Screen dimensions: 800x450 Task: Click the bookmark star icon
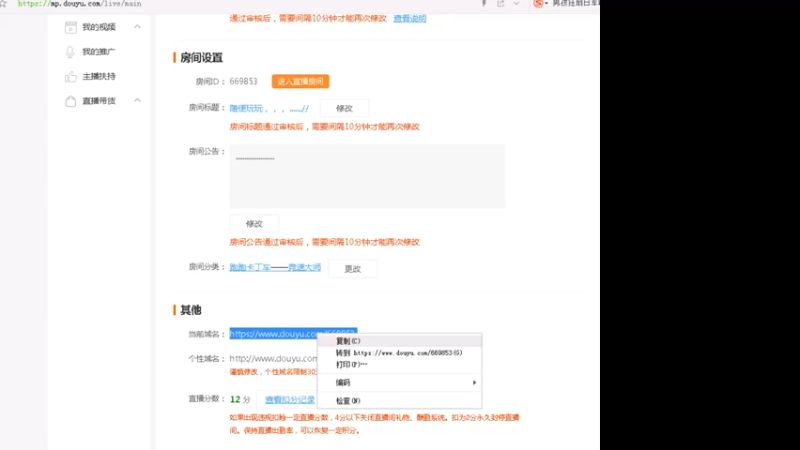3,4
